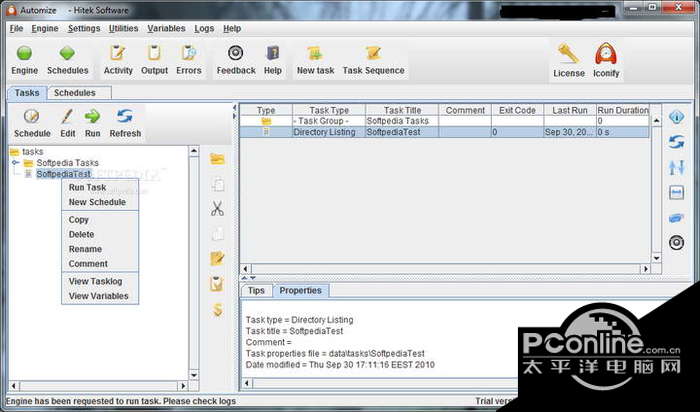Sort by the Last Run column header

pyautogui.click(x=570, y=110)
